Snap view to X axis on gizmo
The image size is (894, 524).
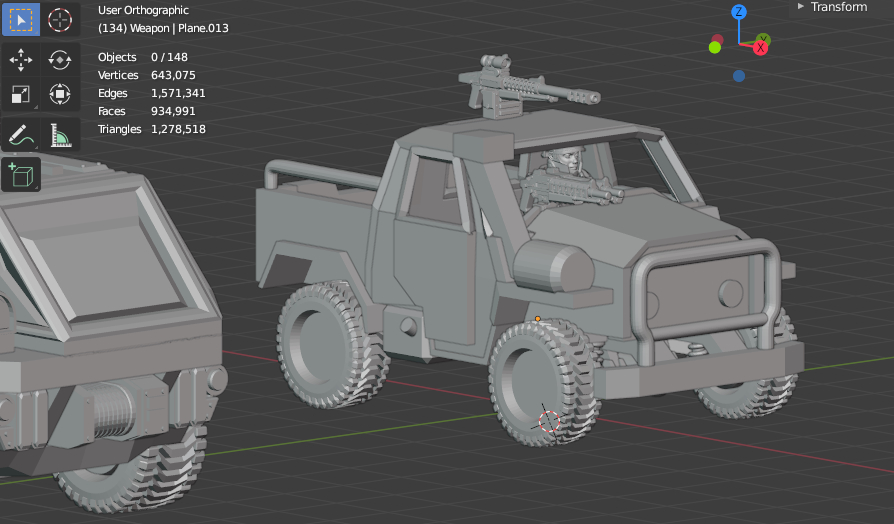click(x=760, y=48)
